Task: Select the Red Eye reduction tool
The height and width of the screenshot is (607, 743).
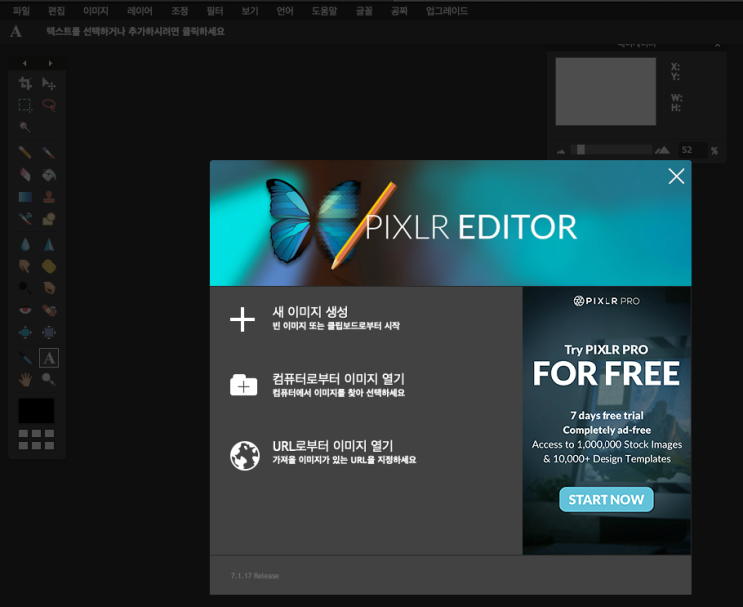Action: tap(25, 310)
